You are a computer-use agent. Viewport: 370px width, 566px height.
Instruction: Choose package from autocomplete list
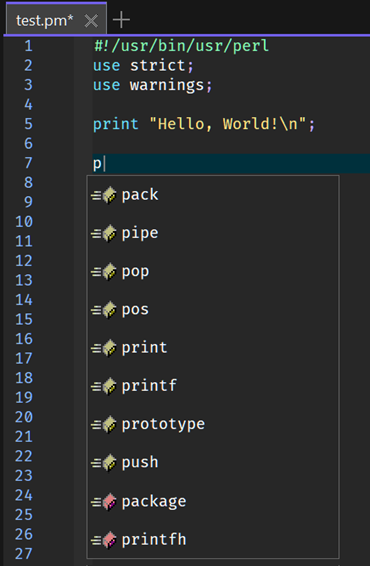[x=213, y=501]
